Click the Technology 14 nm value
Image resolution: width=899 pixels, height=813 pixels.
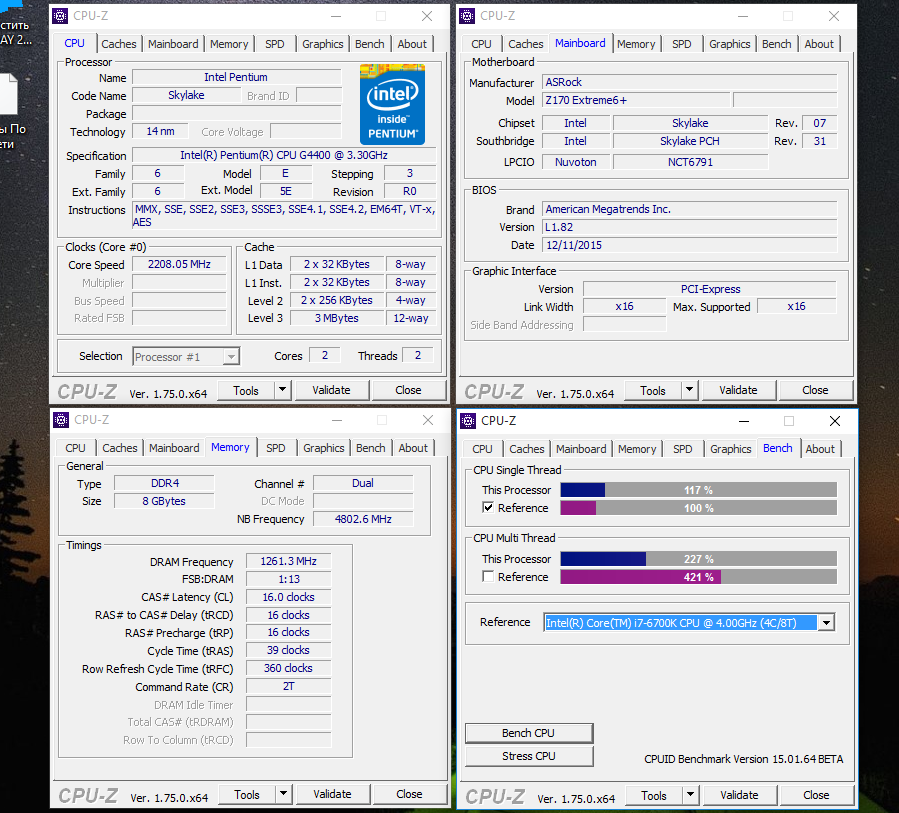coord(160,131)
